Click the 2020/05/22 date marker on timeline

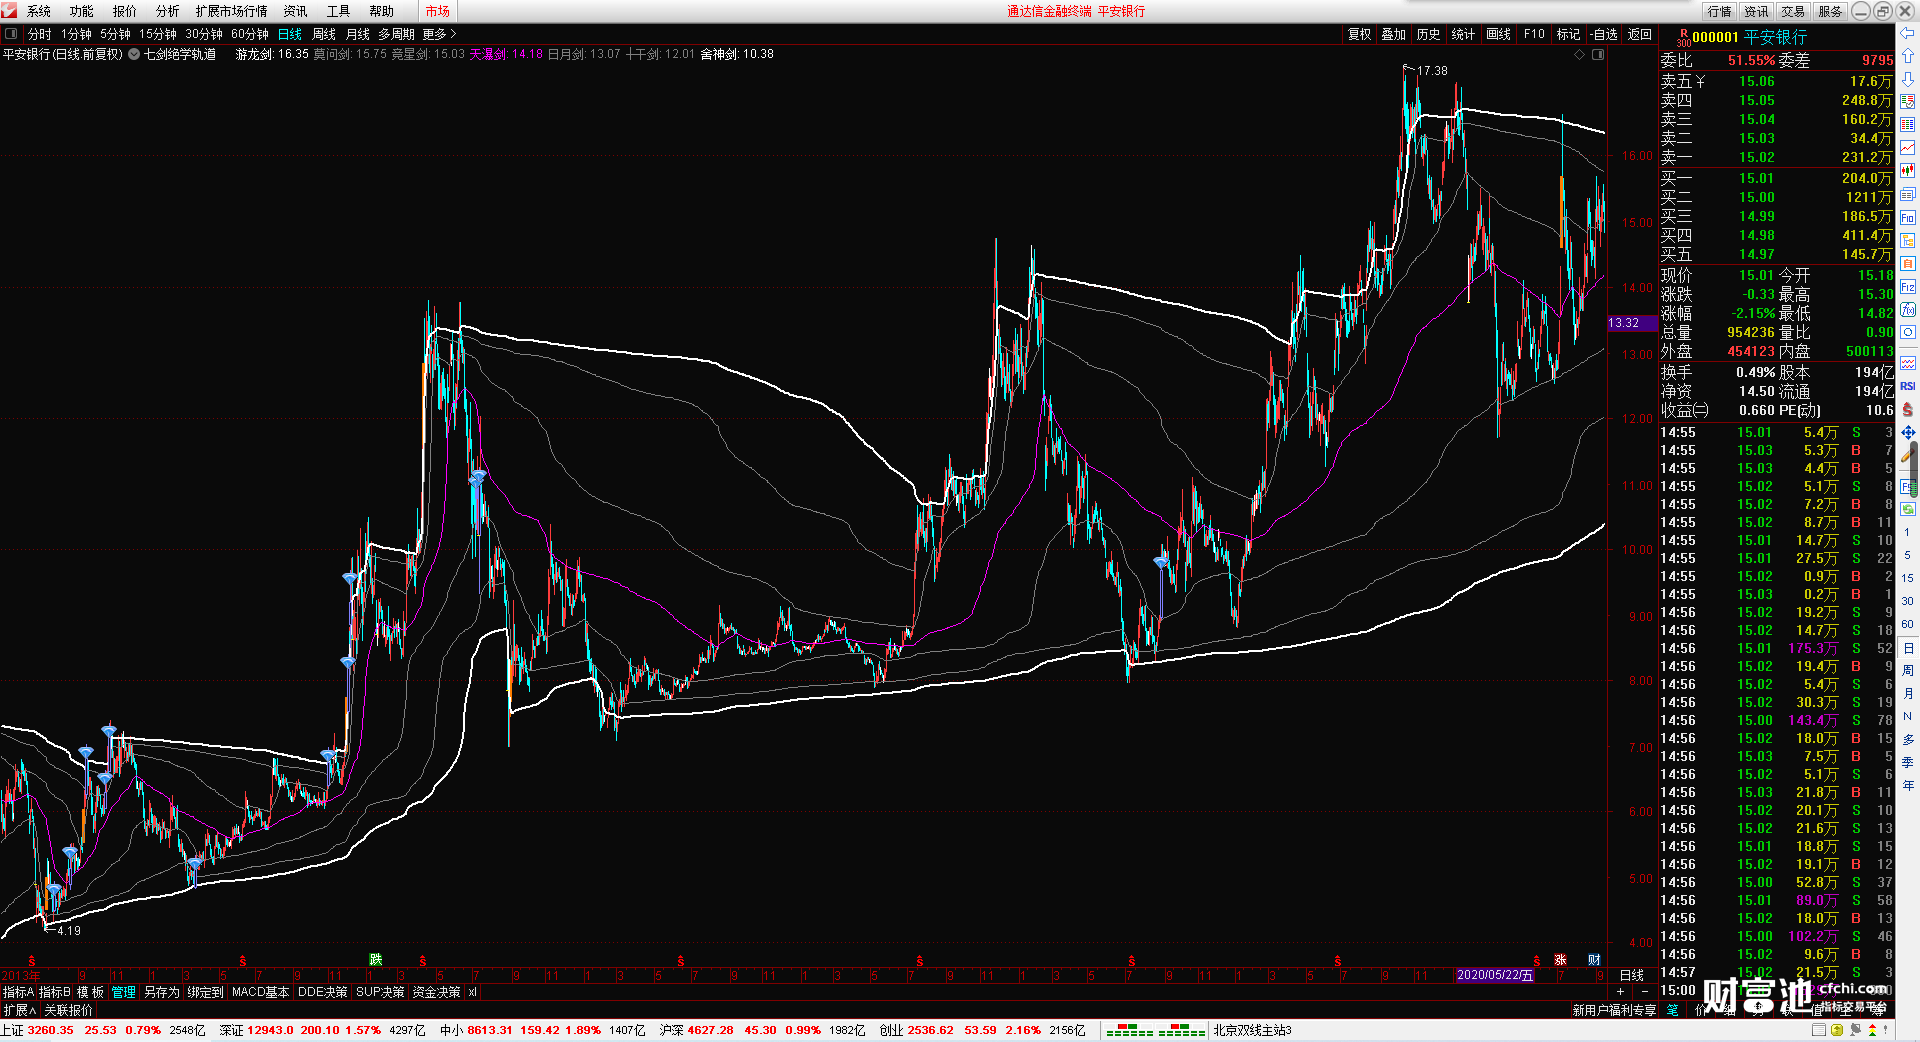(x=1495, y=975)
